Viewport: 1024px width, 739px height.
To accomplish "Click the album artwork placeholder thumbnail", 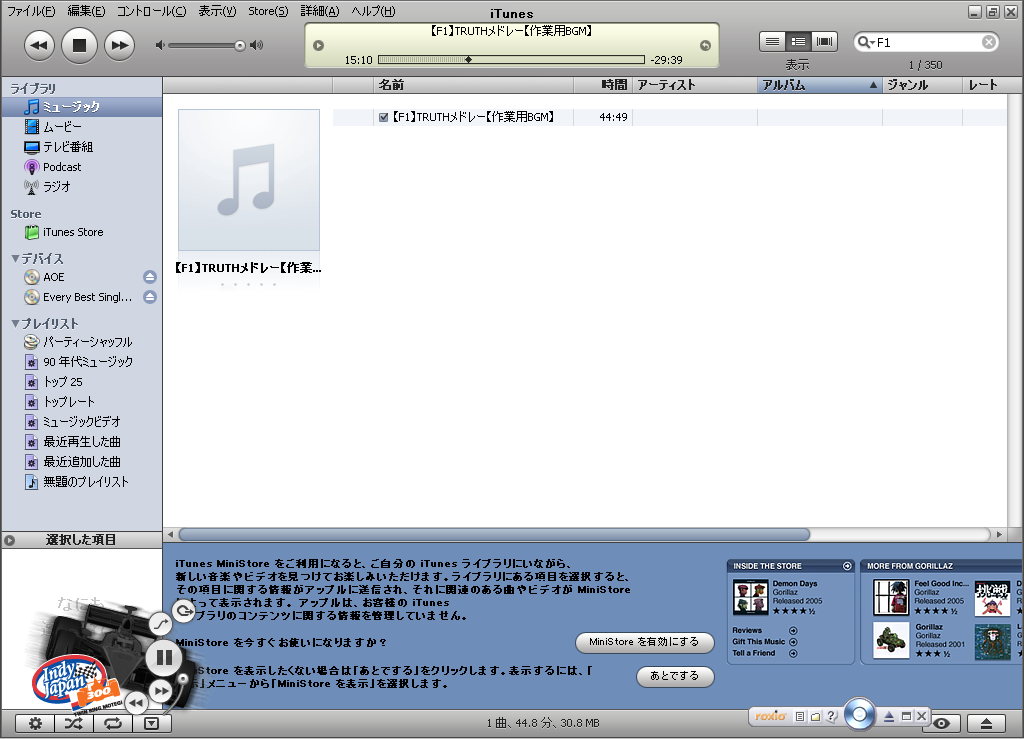I will [249, 180].
